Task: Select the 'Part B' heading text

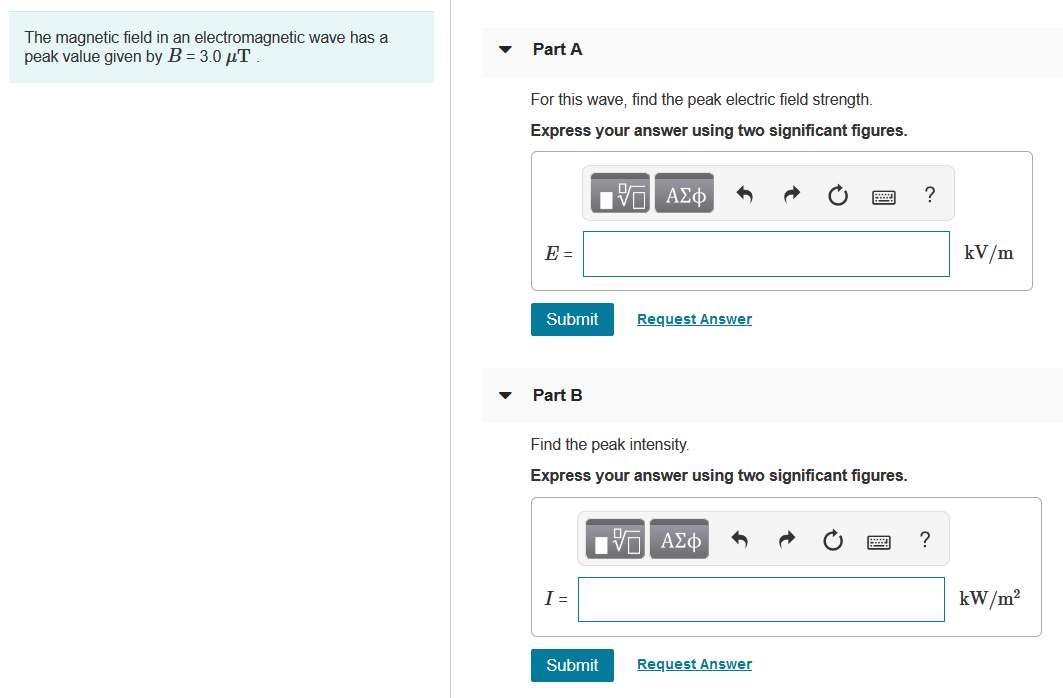Action: (x=557, y=396)
